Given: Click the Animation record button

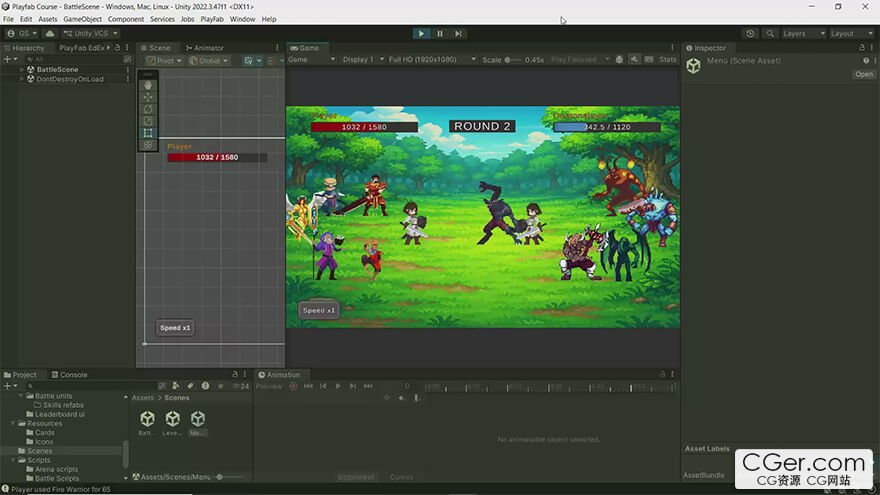Looking at the screenshot, I should pyautogui.click(x=293, y=386).
